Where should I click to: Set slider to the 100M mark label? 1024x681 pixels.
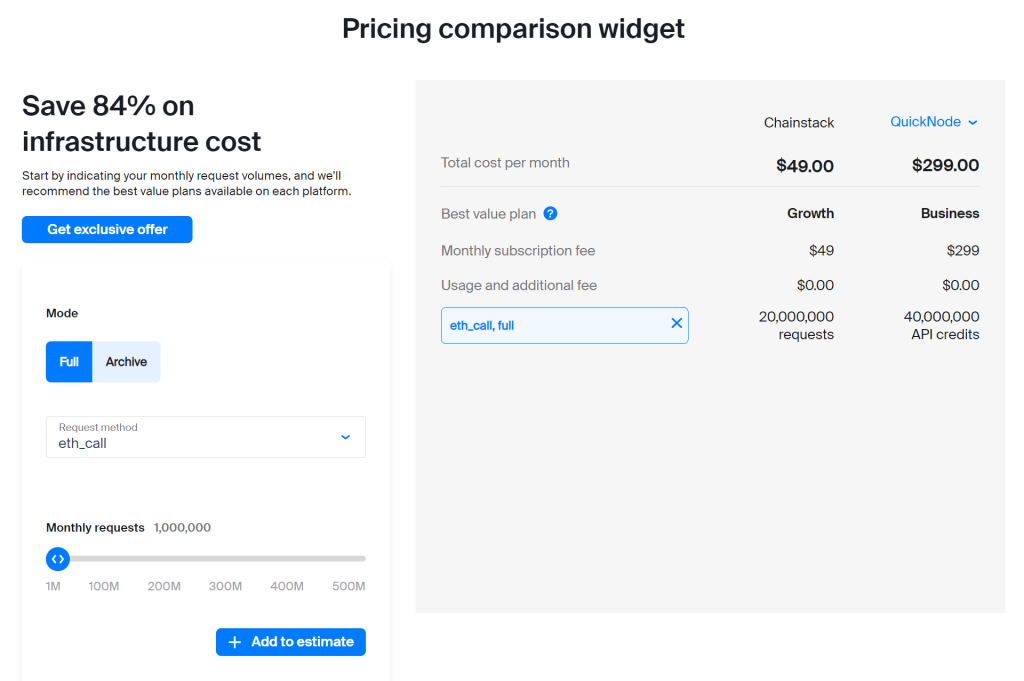coord(104,586)
